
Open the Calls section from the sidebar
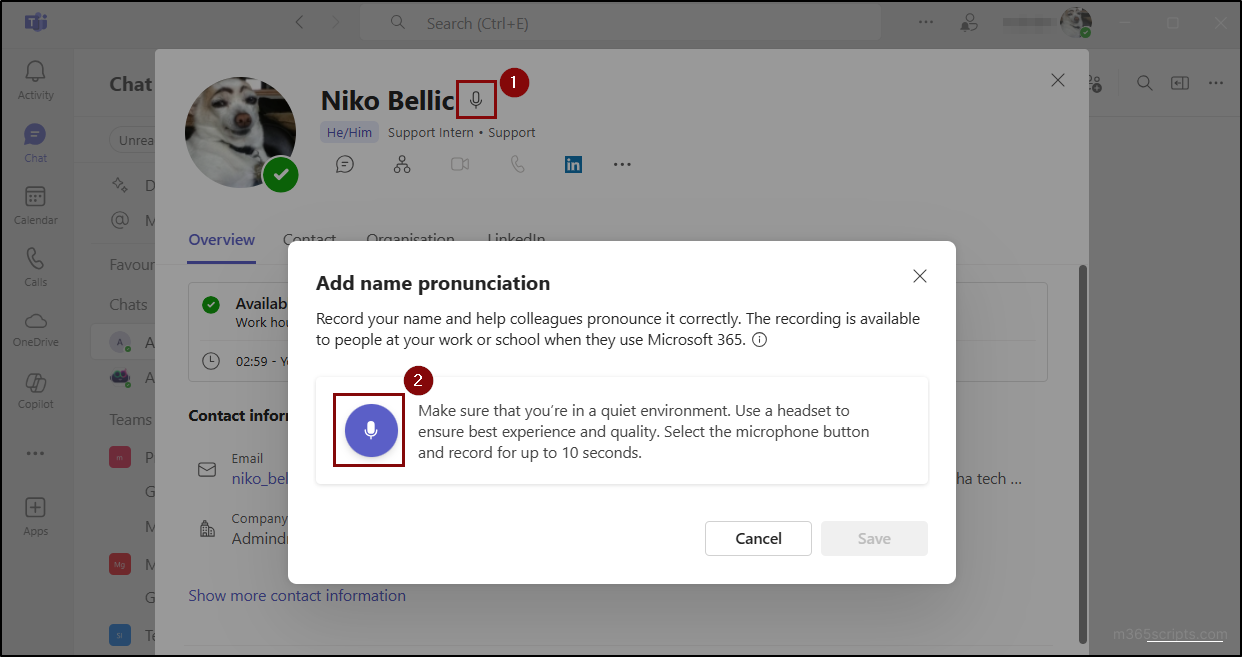click(34, 262)
